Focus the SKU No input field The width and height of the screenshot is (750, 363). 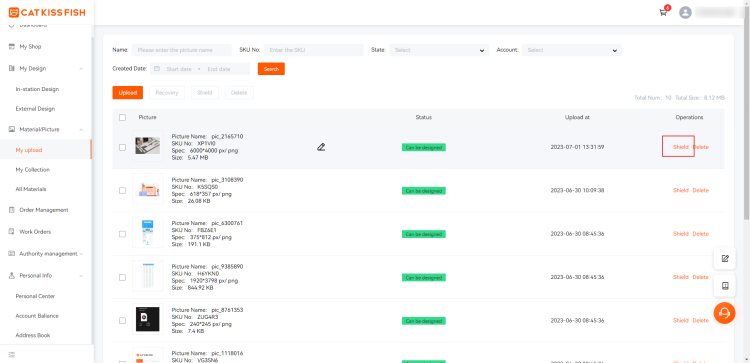[x=314, y=50]
